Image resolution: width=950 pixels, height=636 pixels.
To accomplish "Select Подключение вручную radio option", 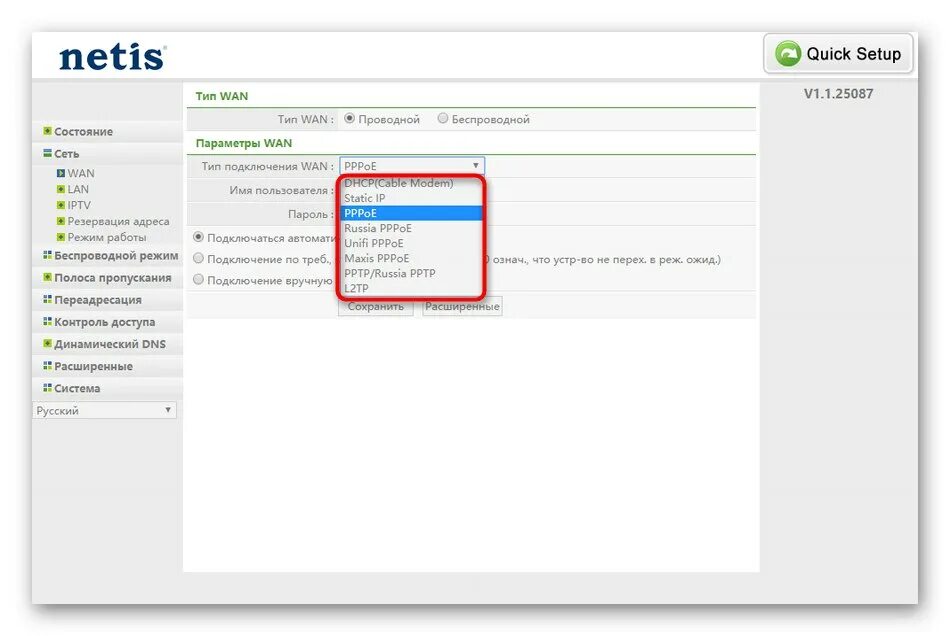I will [x=198, y=280].
